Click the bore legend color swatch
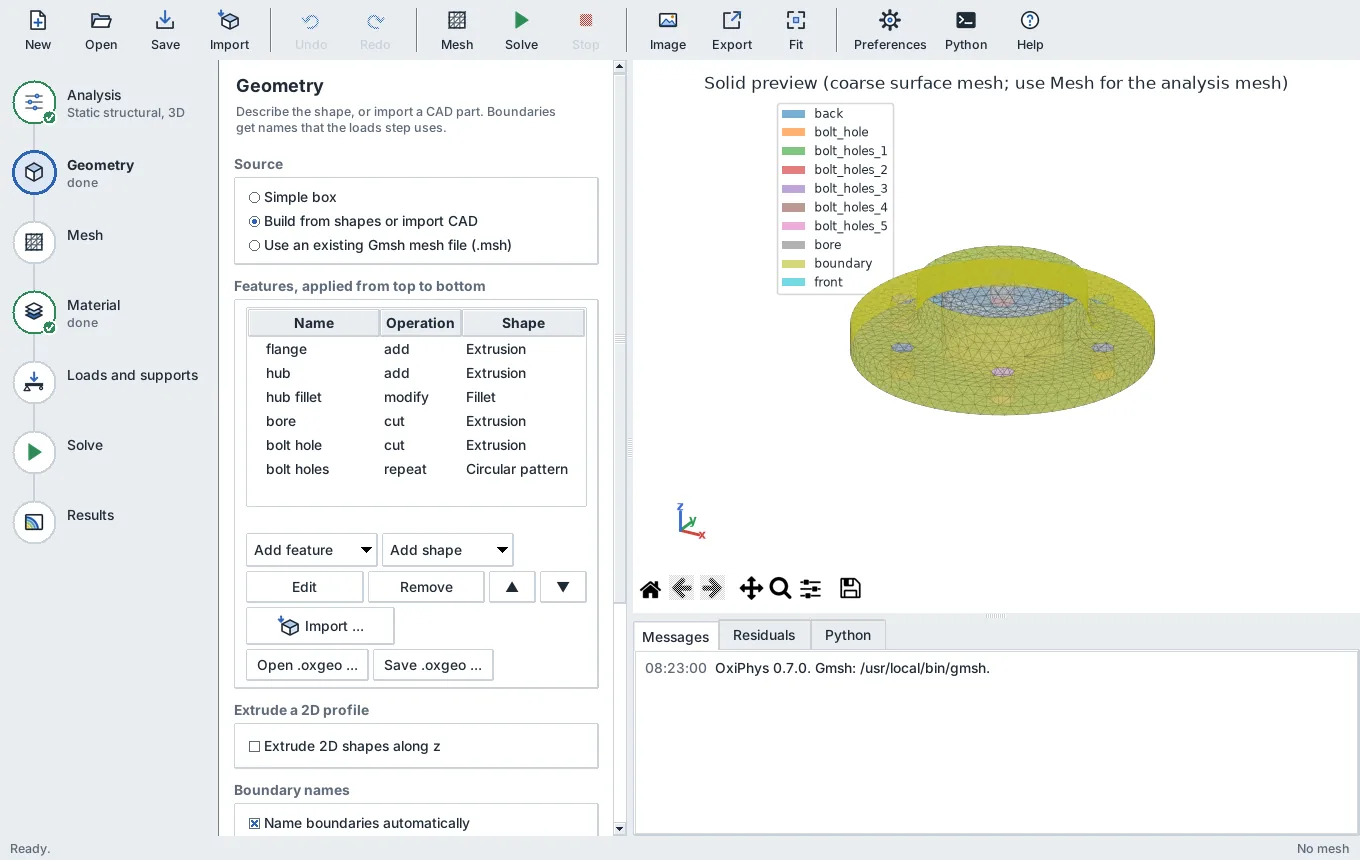Viewport: 1360px width, 860px height. coord(793,245)
